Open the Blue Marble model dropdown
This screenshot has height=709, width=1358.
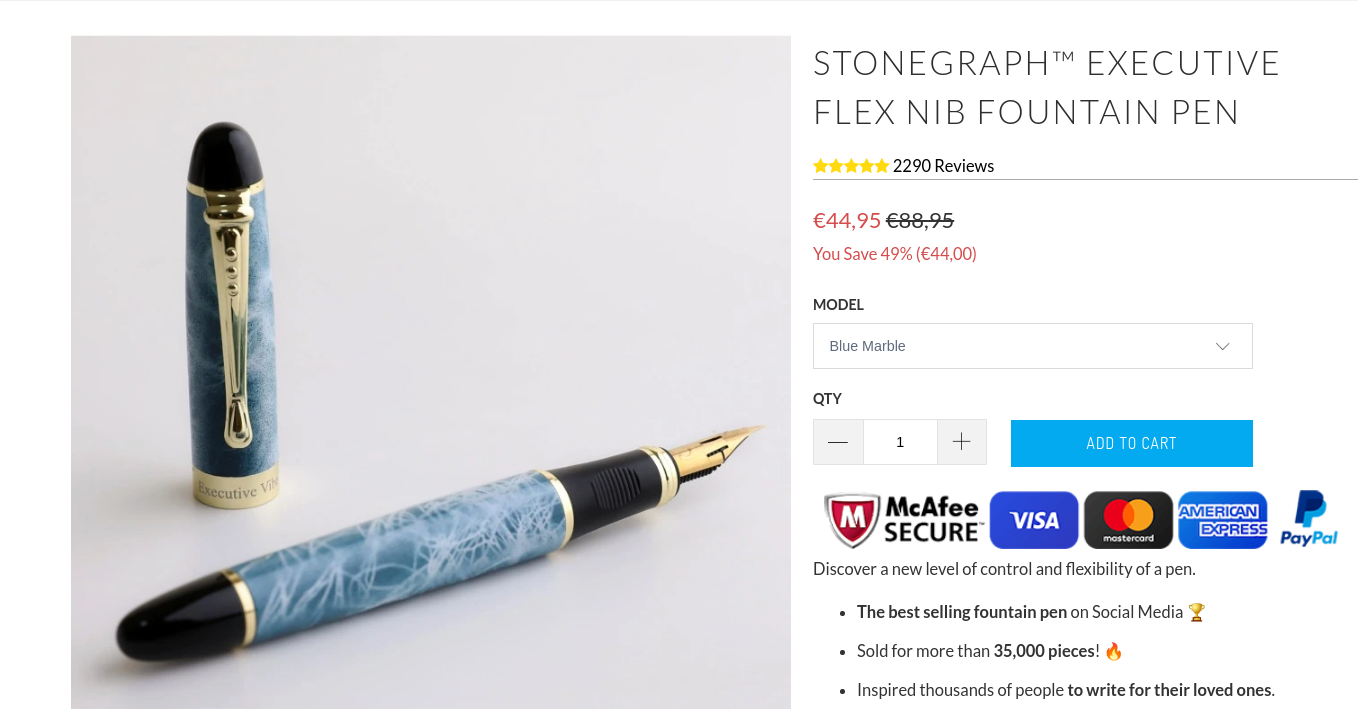coord(1032,346)
